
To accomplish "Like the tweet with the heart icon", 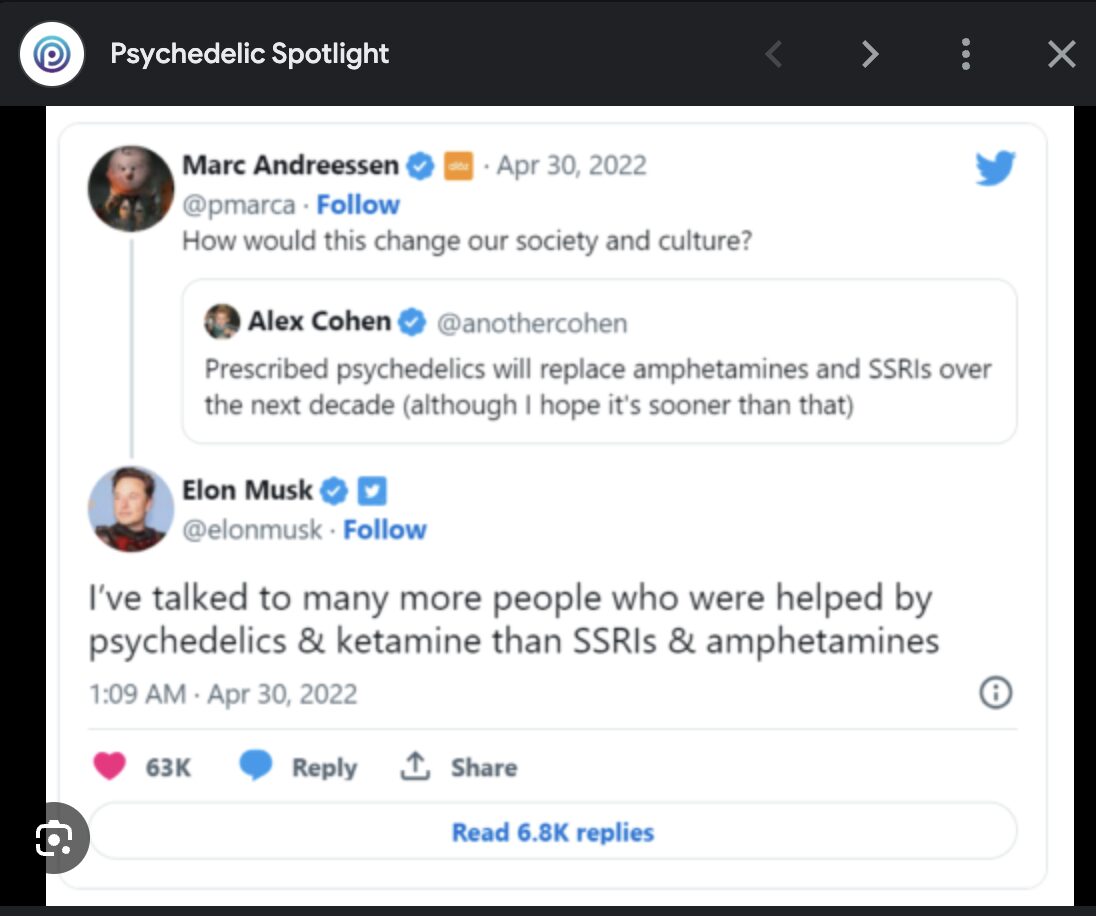I will [110, 766].
